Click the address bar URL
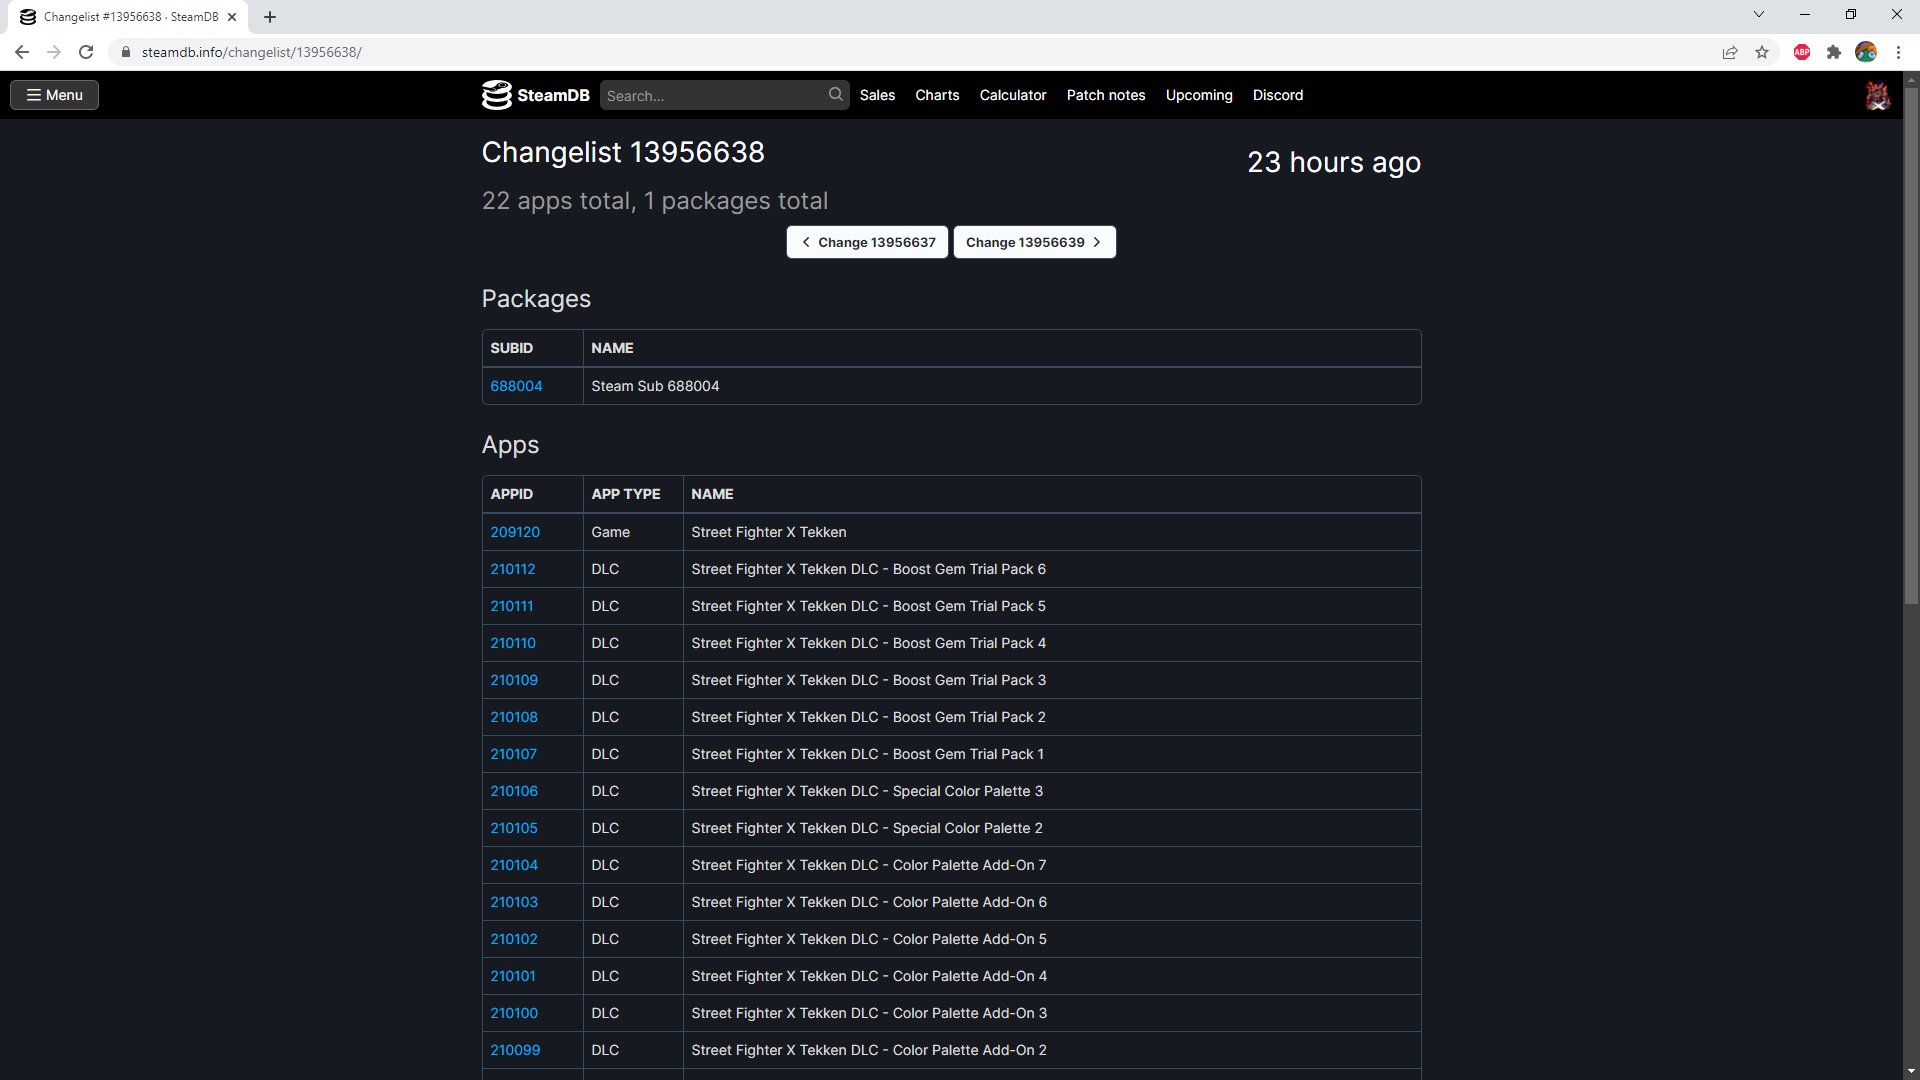This screenshot has width=1920, height=1080. click(252, 52)
